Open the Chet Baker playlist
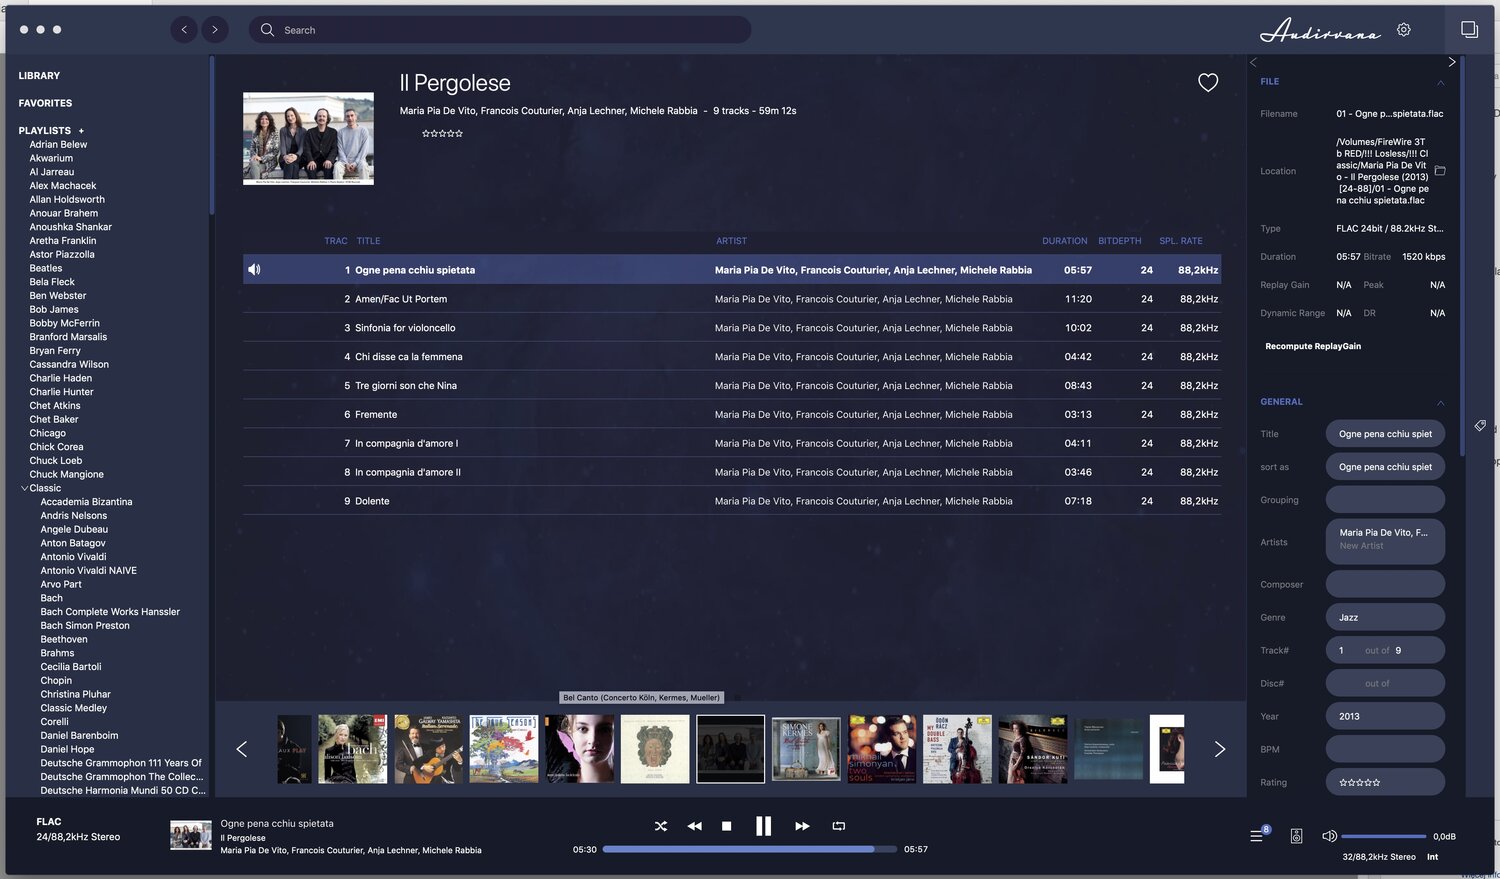This screenshot has width=1500, height=879. pyautogui.click(x=54, y=420)
